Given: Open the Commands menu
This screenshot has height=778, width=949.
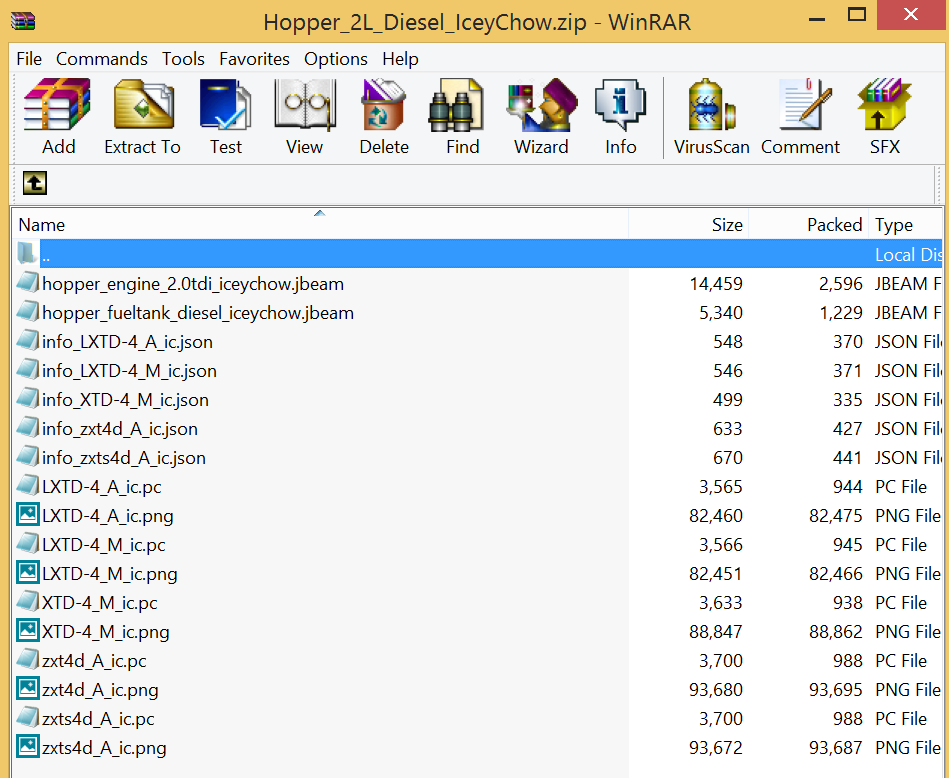Looking at the screenshot, I should coord(102,59).
